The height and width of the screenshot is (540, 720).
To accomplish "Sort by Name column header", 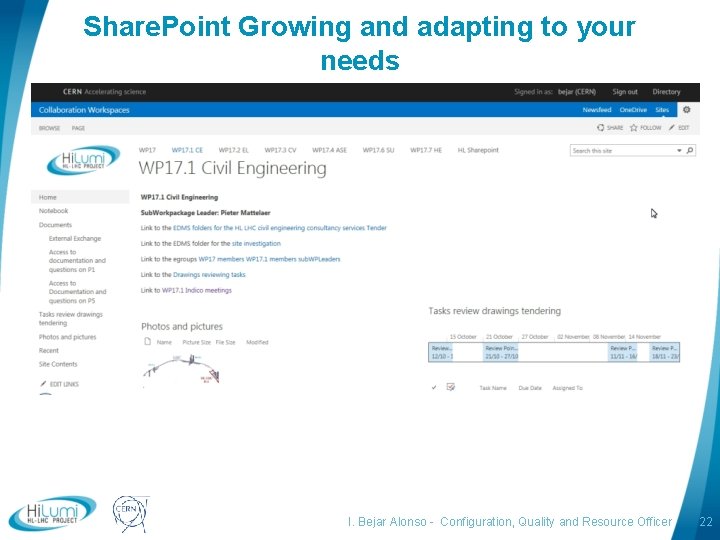I will click(x=164, y=342).
